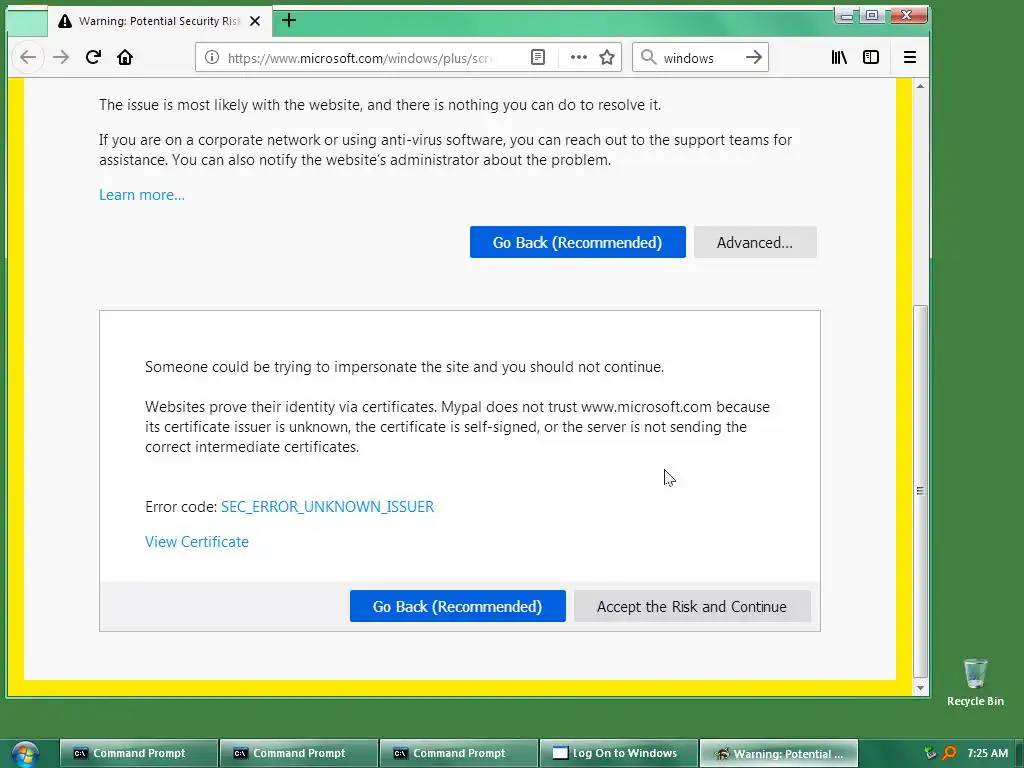
Task: Open page actions three-dots menu
Action: coord(579,57)
